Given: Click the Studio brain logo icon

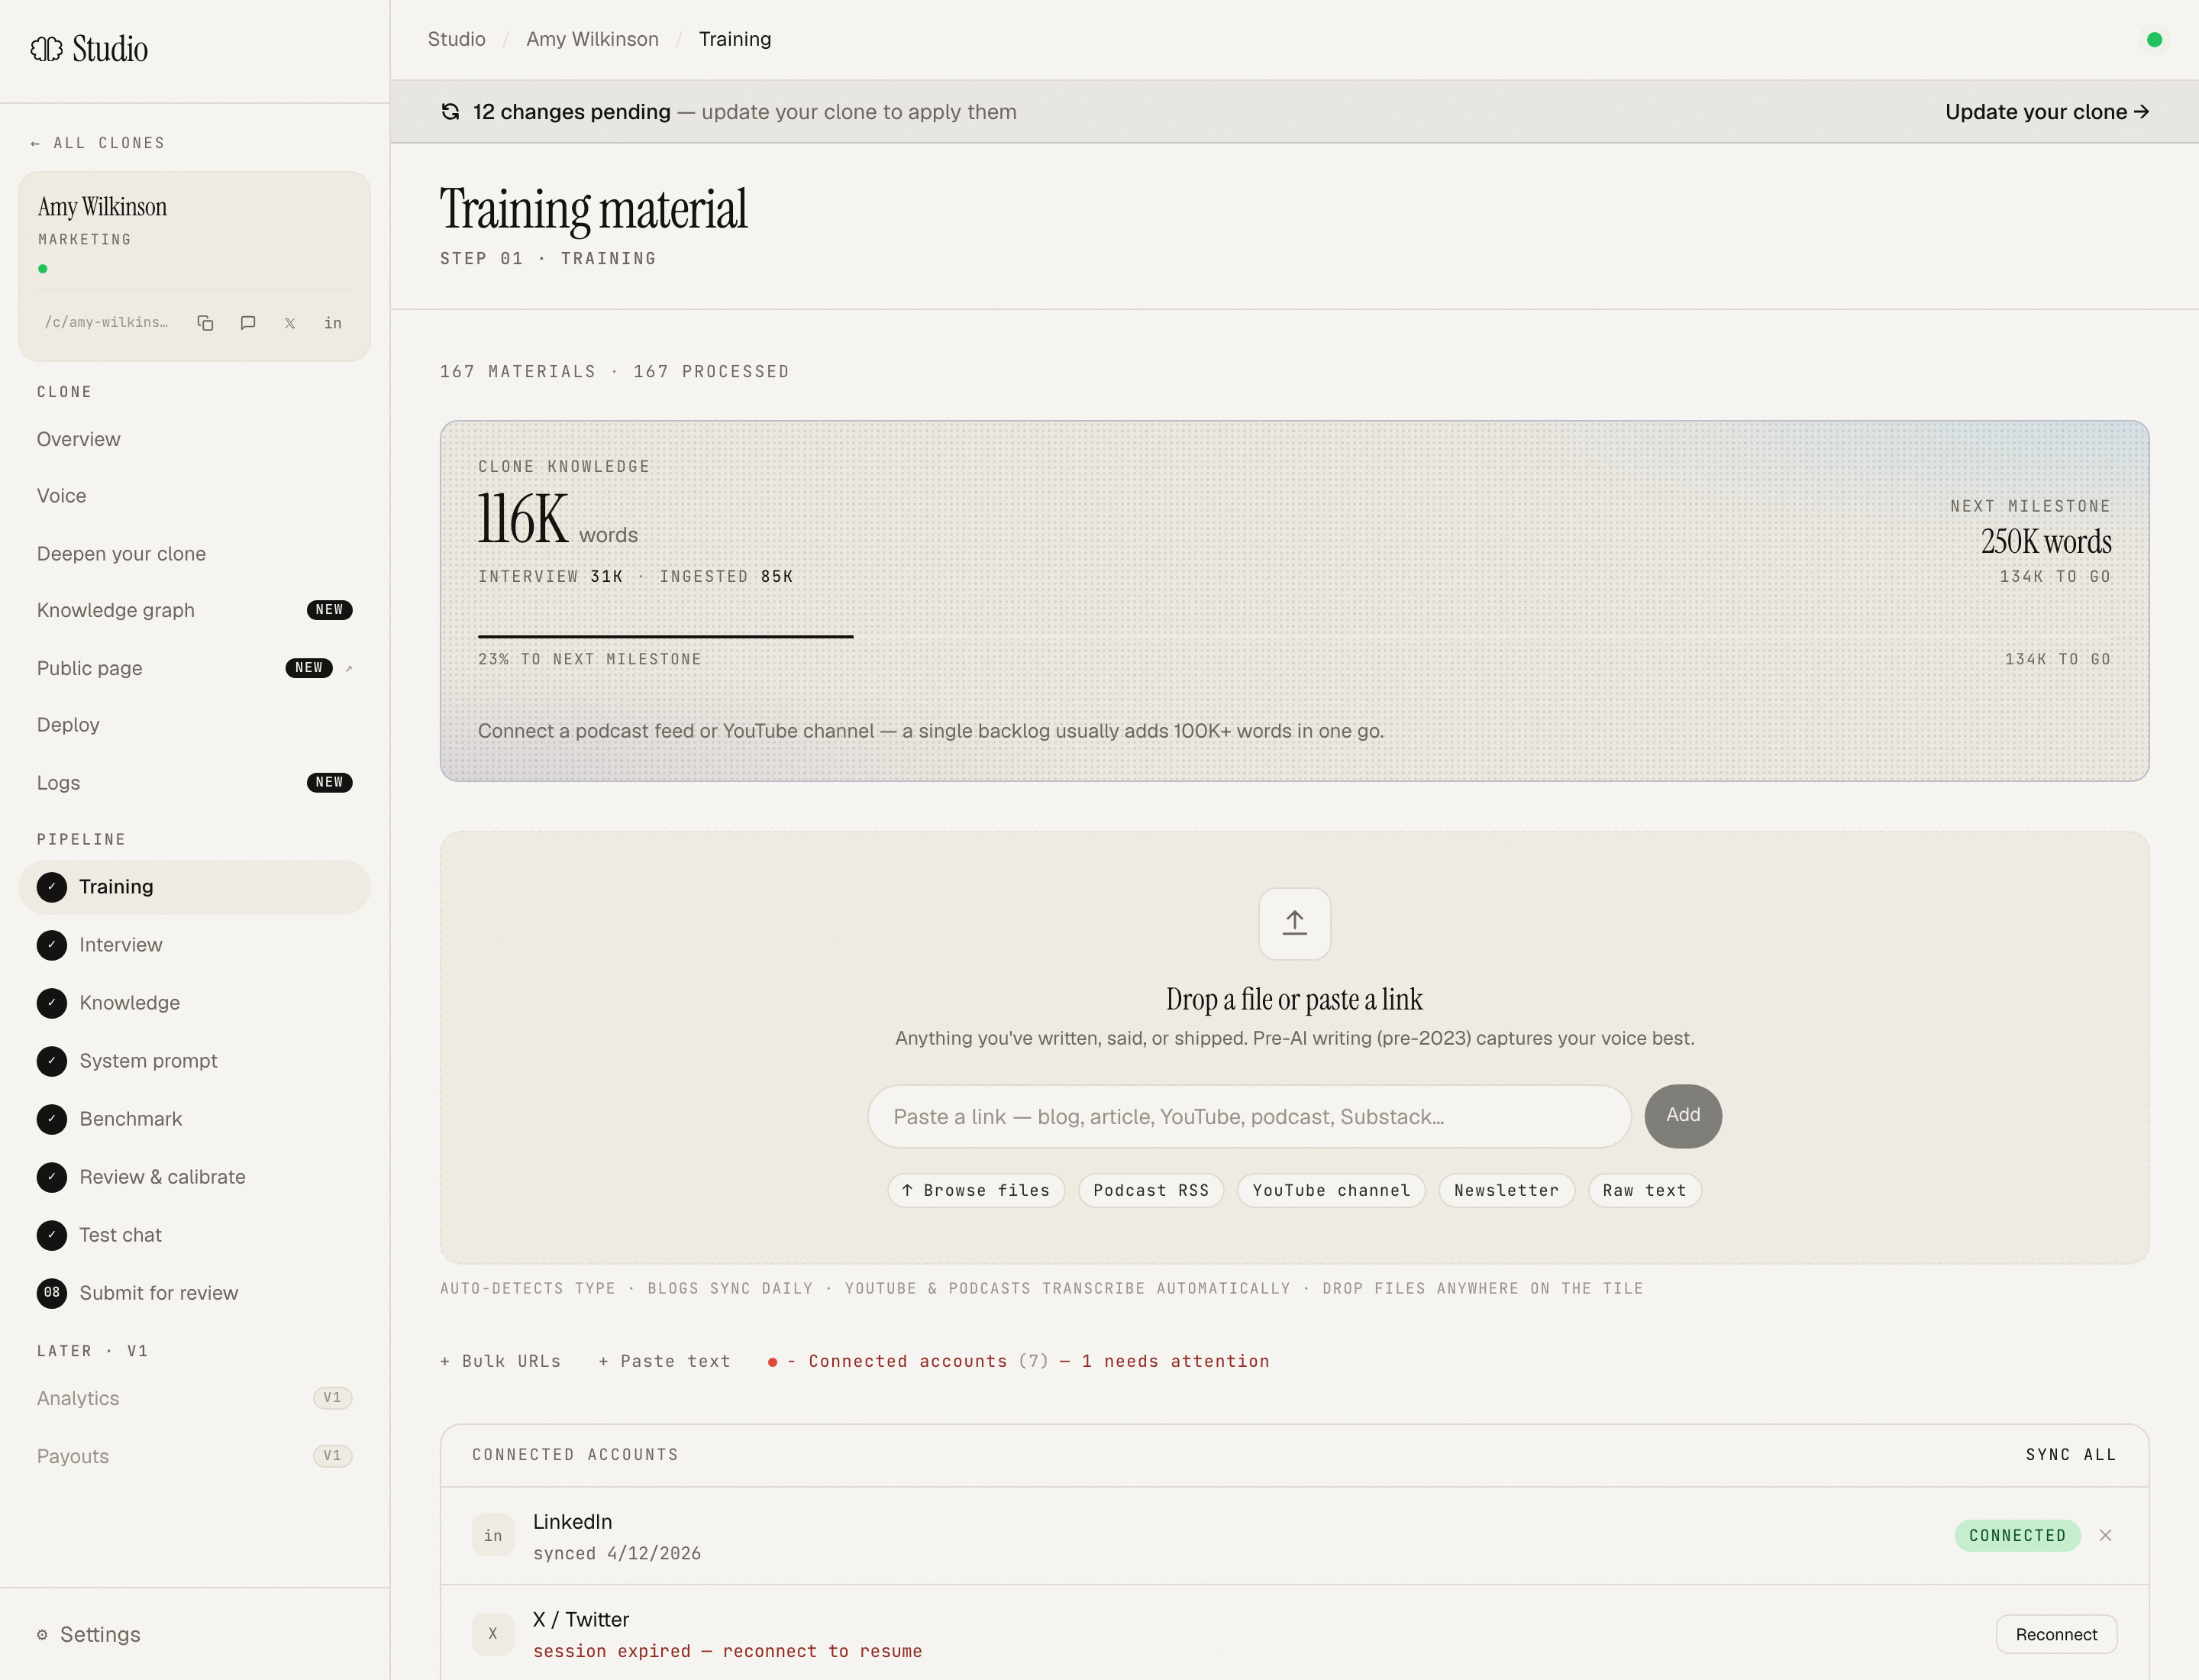Looking at the screenshot, I should coord(46,49).
